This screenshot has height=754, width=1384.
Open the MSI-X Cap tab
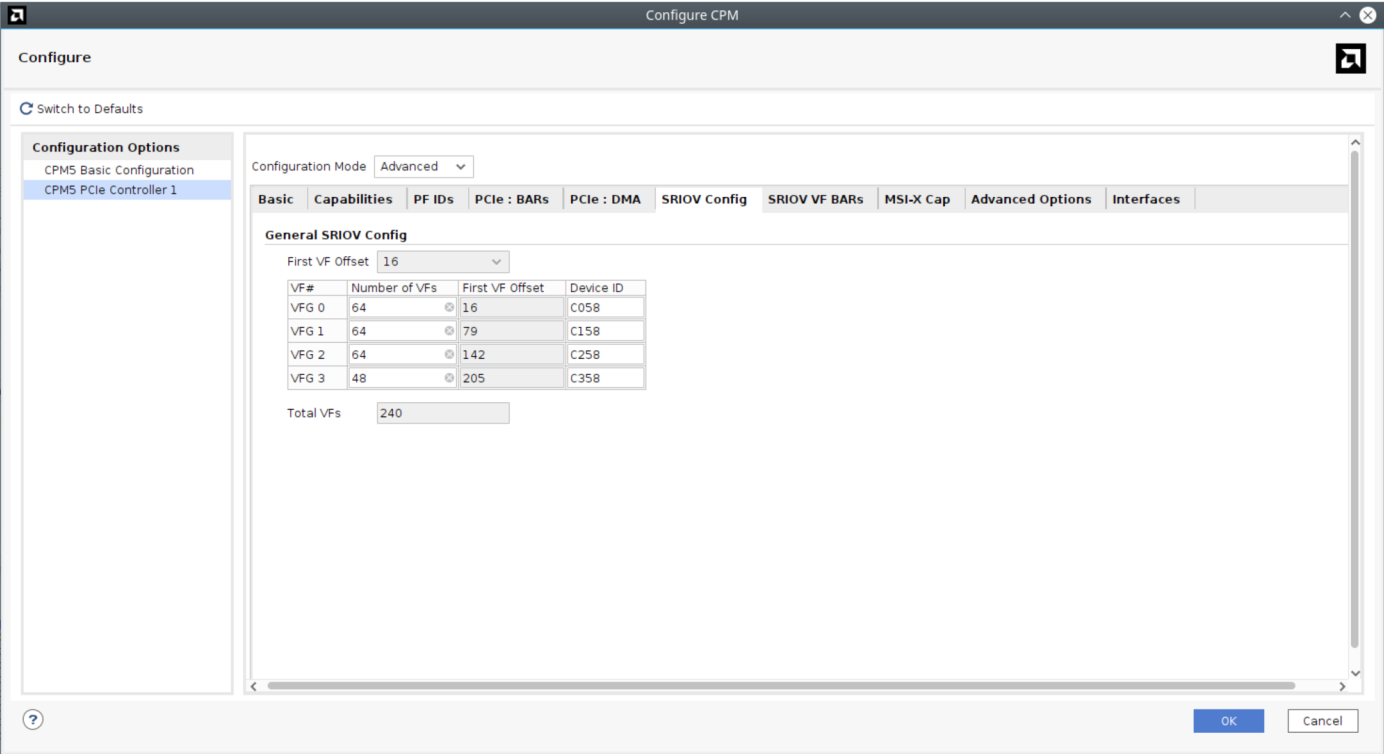coord(917,199)
